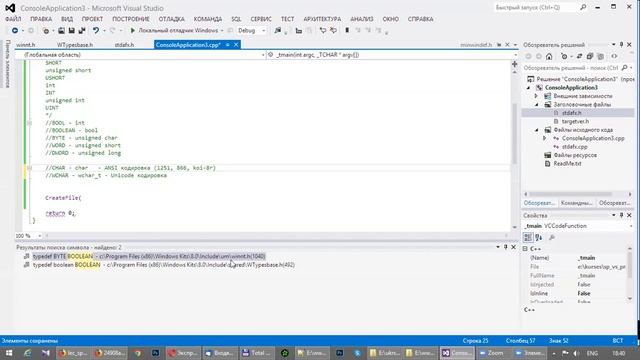The height and width of the screenshot is (360, 640).
Task: Click the editor split window icon
Action: click(514, 64)
